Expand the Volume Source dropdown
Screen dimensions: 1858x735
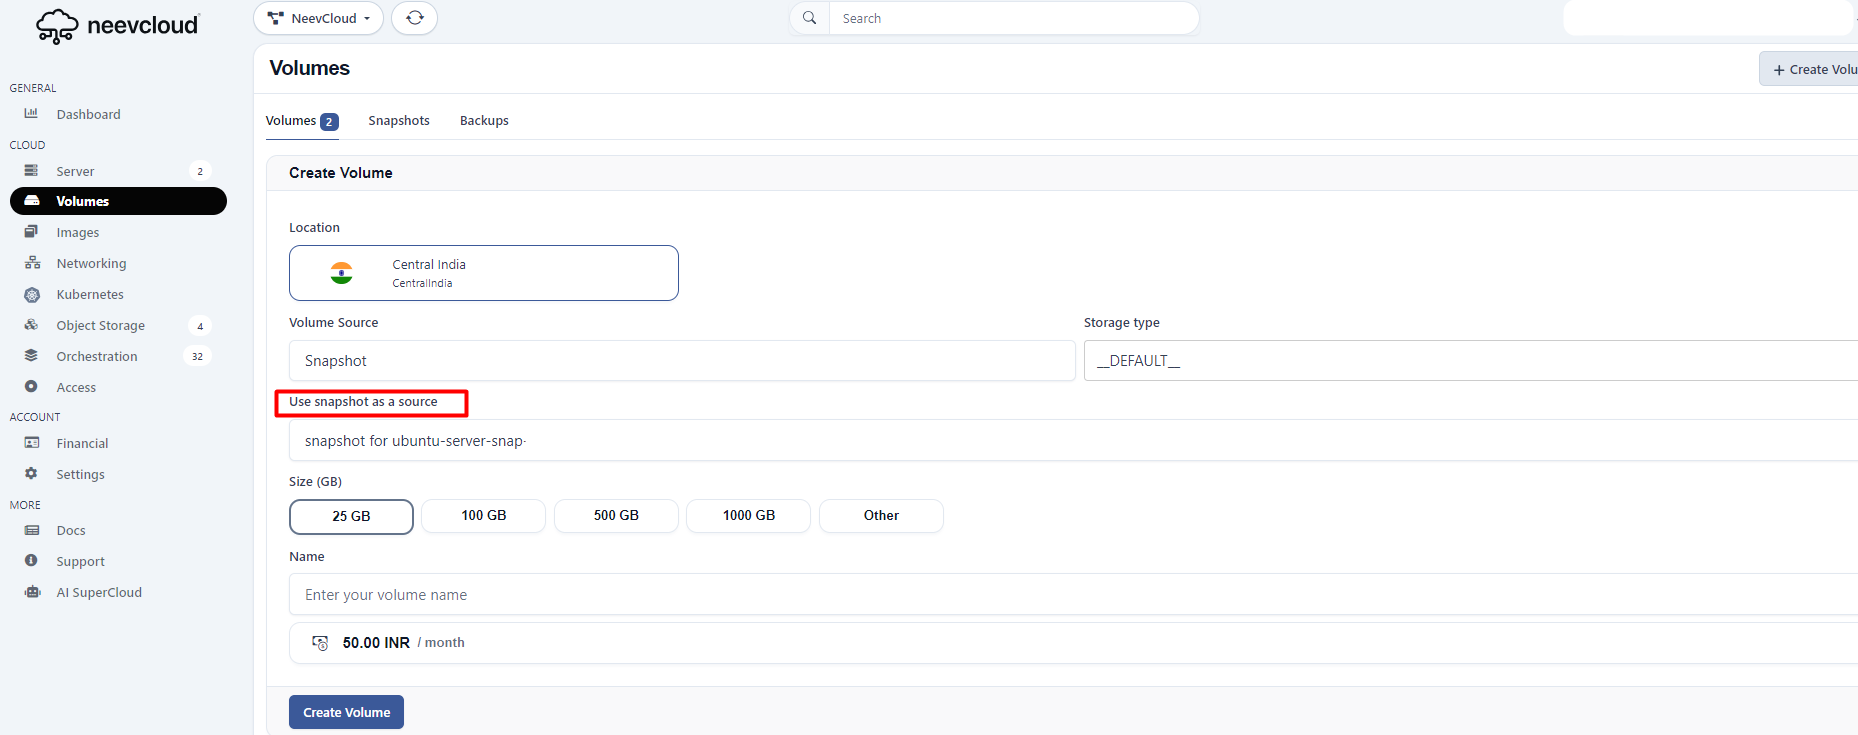[x=681, y=361]
